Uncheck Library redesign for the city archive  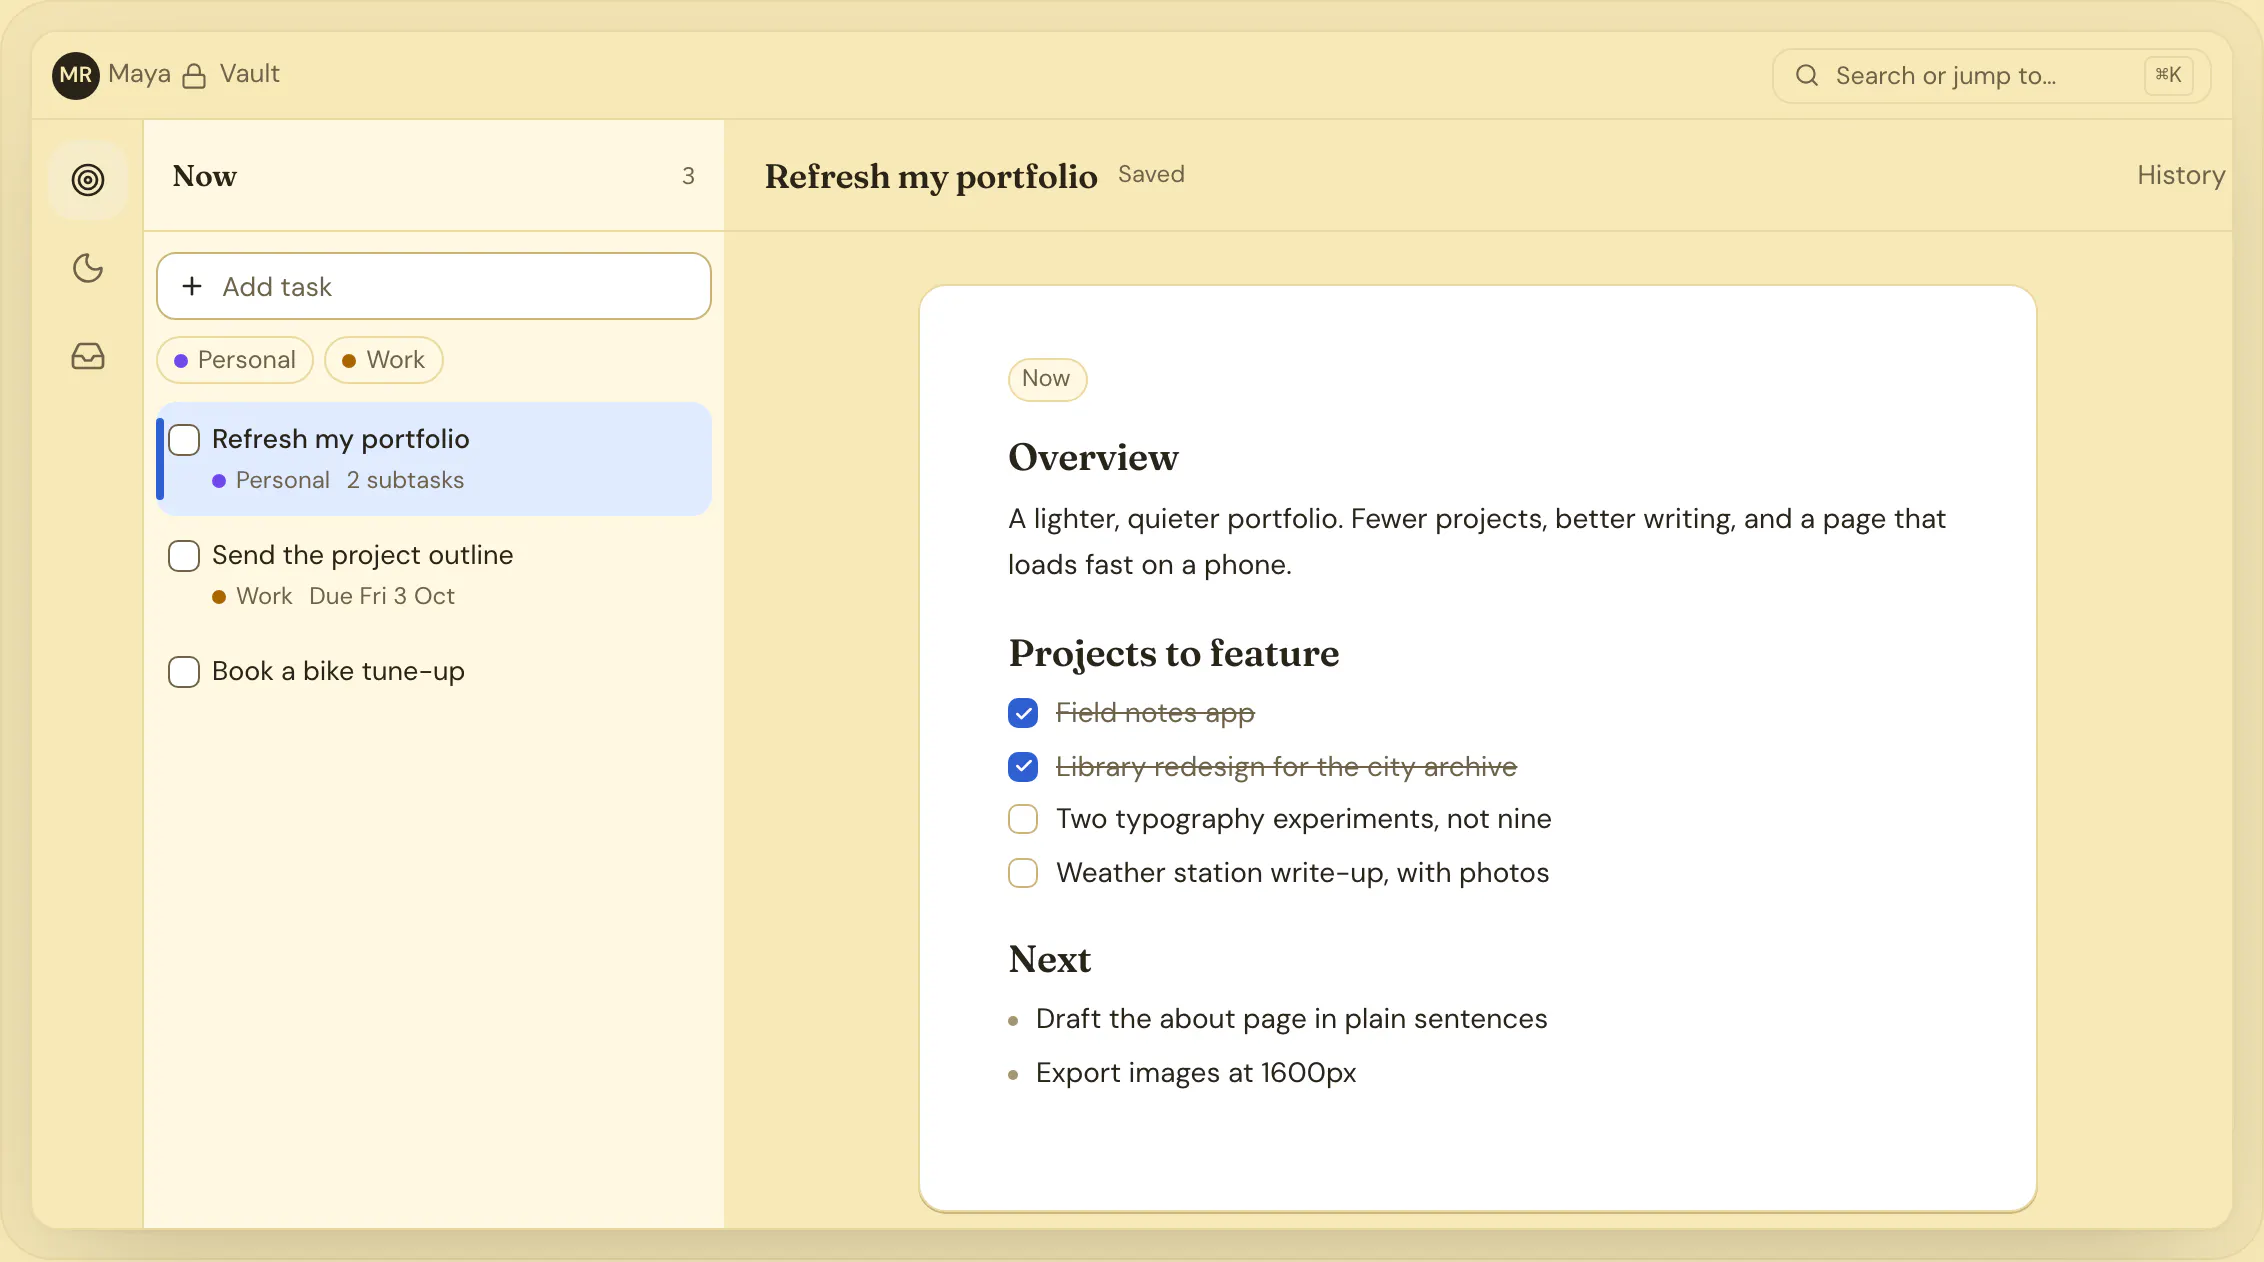coord(1023,767)
